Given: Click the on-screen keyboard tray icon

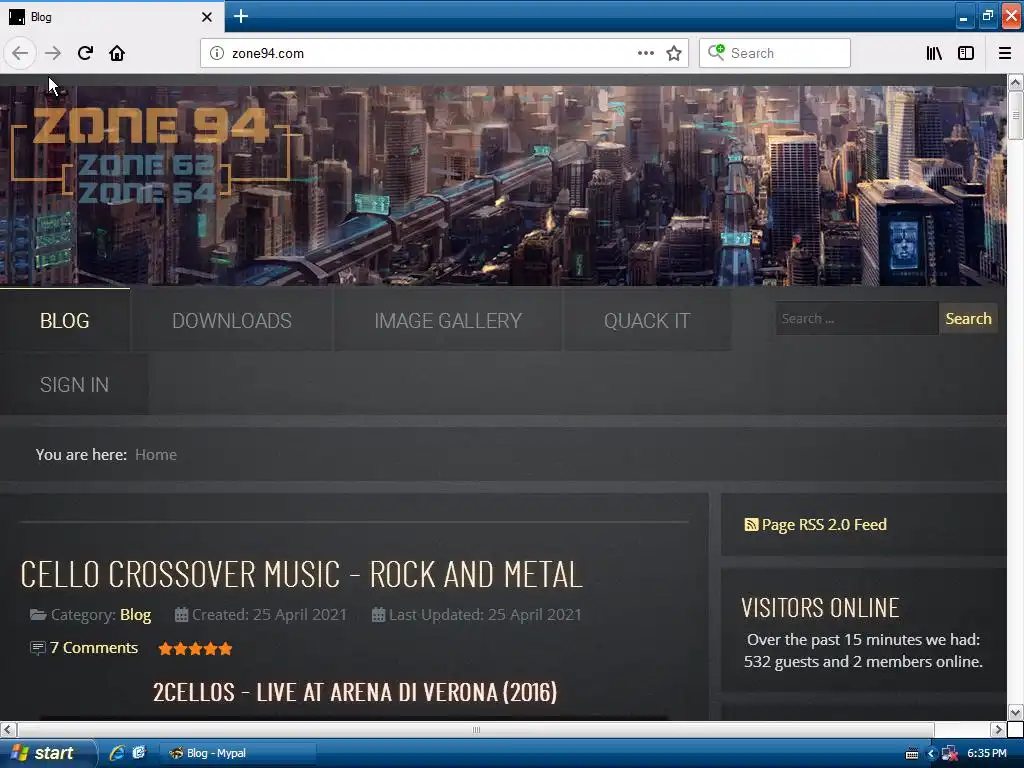Looking at the screenshot, I should click(x=912, y=754).
